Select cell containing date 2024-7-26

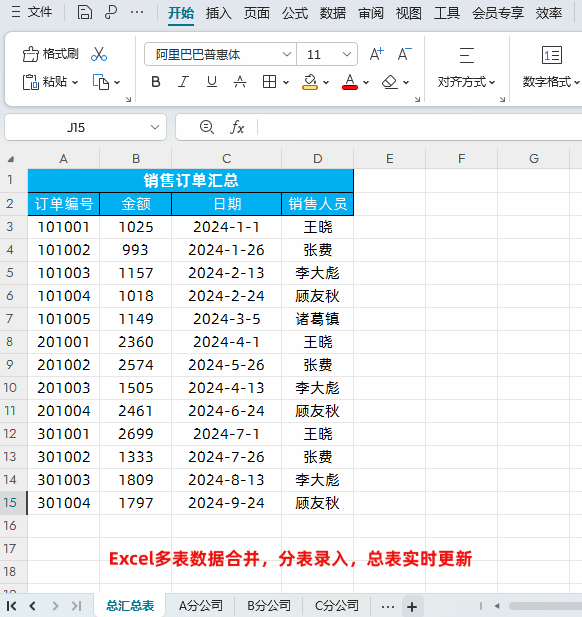click(226, 457)
